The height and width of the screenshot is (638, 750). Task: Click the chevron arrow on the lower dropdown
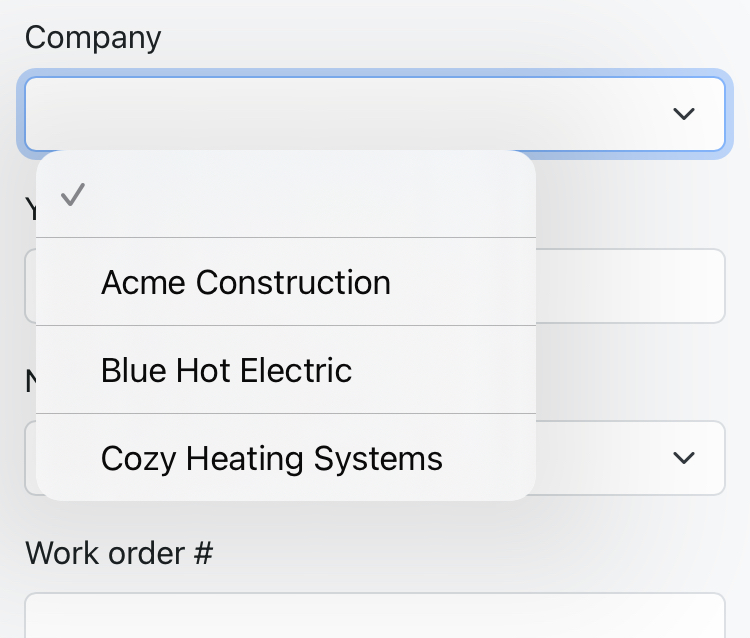pyautogui.click(x=684, y=458)
